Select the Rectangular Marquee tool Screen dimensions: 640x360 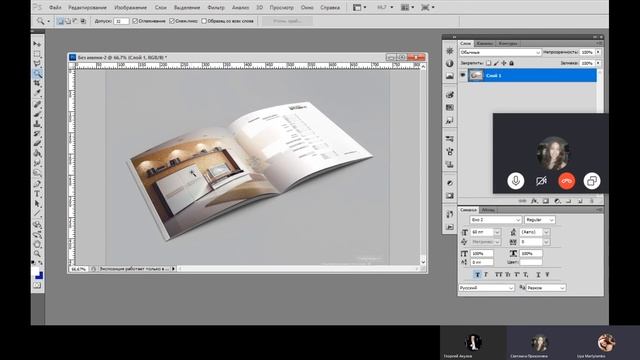37,54
